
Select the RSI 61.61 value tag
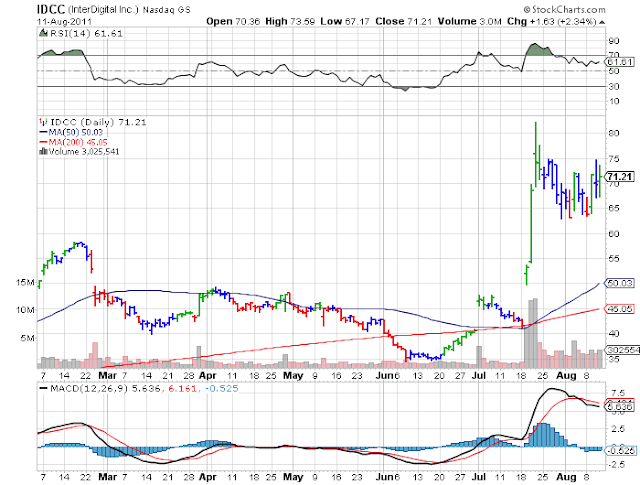(x=620, y=62)
